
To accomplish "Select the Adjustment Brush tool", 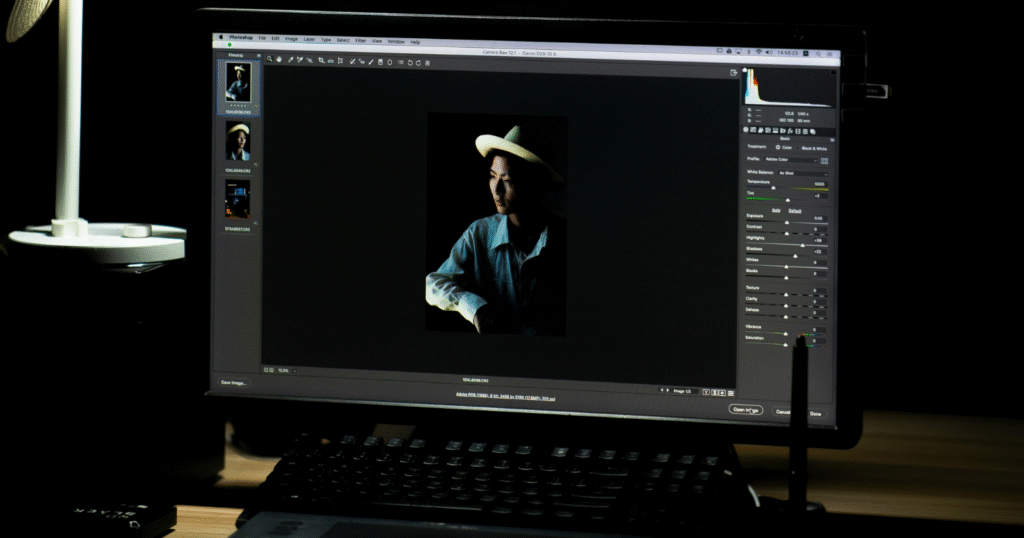I will [371, 62].
